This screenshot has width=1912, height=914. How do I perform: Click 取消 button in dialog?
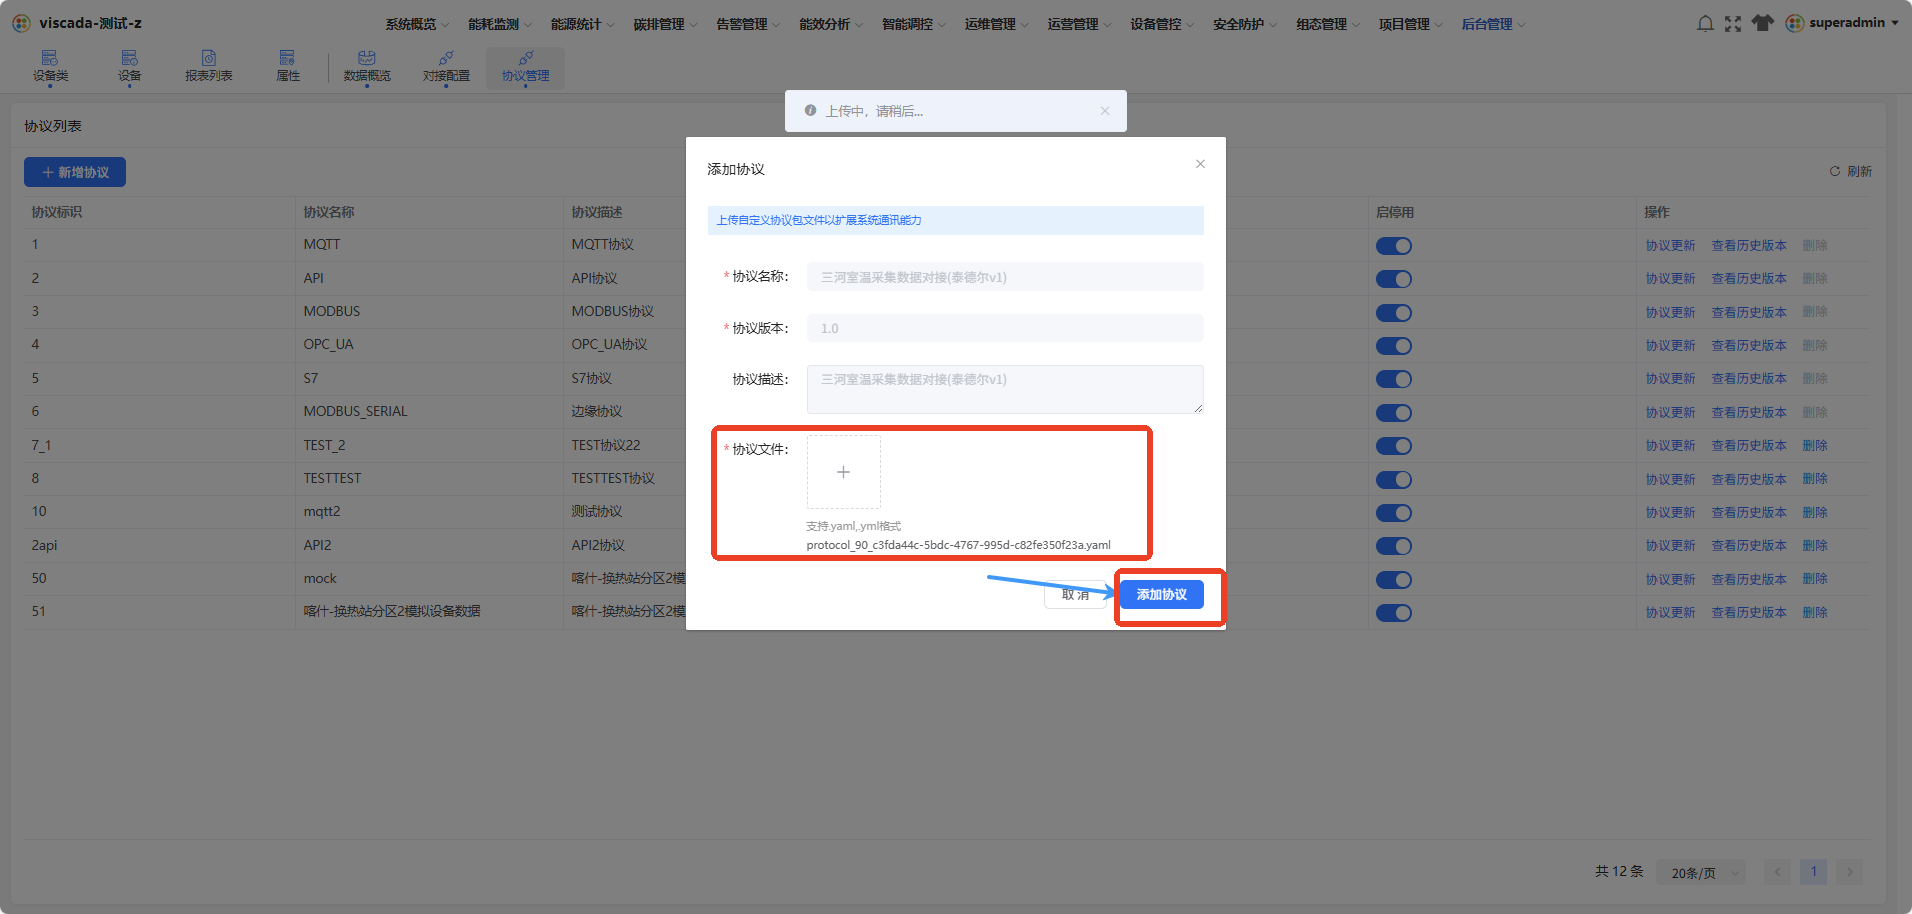tap(1076, 595)
